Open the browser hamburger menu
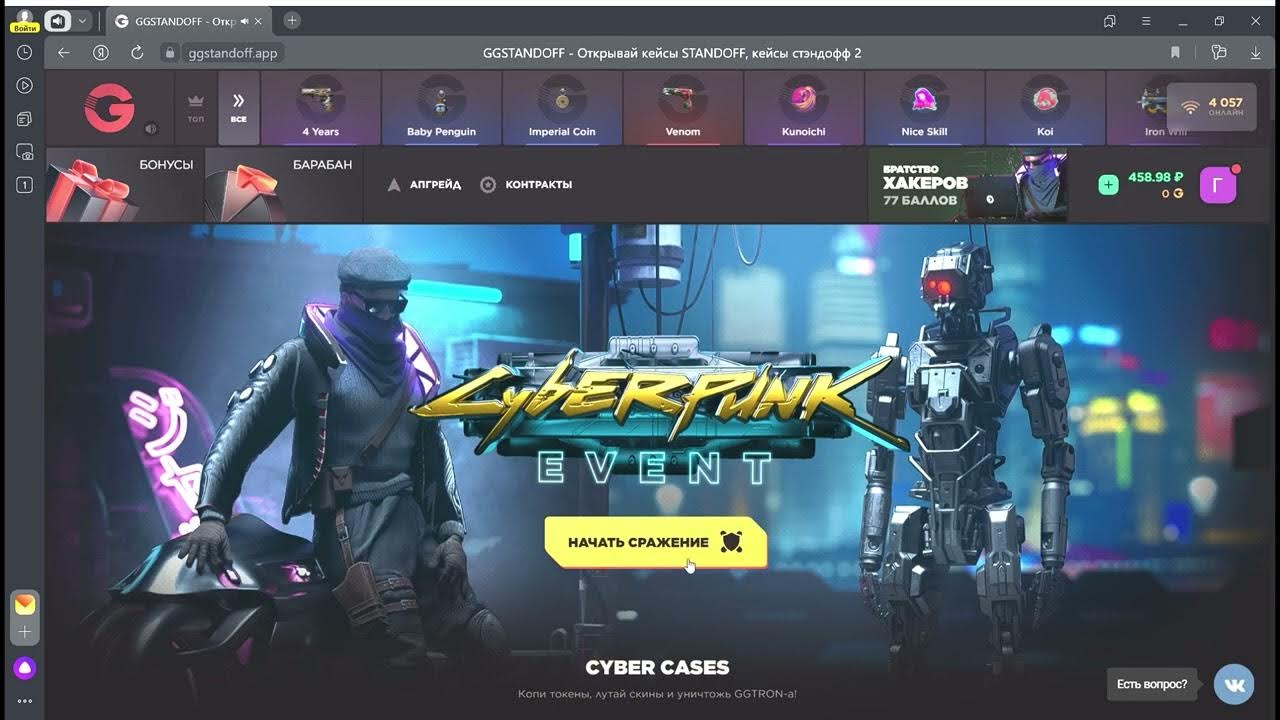This screenshot has height=720, width=1280. click(1146, 21)
